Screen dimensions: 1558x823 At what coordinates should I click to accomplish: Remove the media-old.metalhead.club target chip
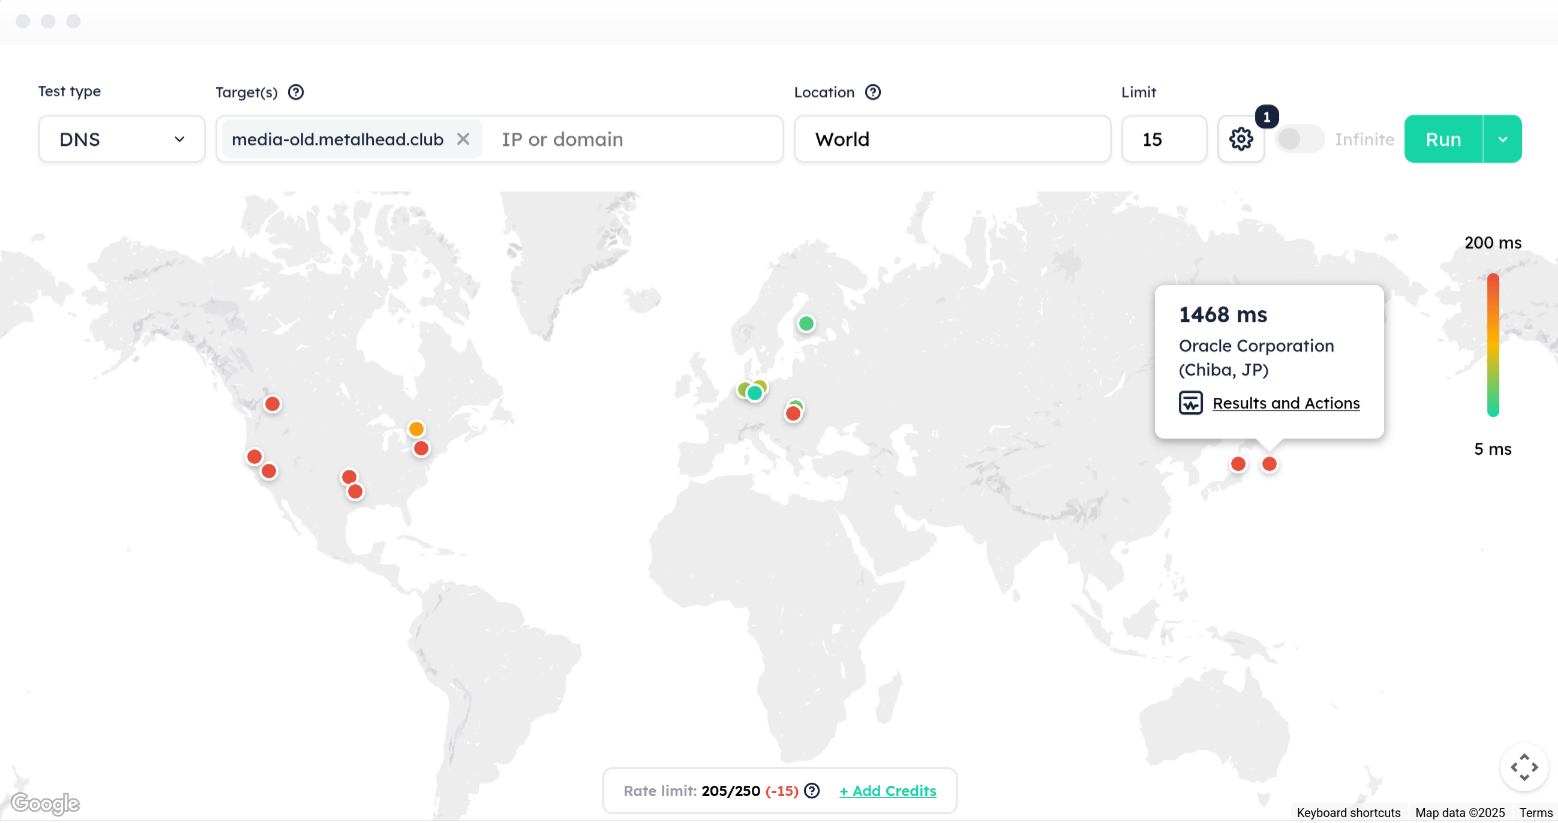462,139
